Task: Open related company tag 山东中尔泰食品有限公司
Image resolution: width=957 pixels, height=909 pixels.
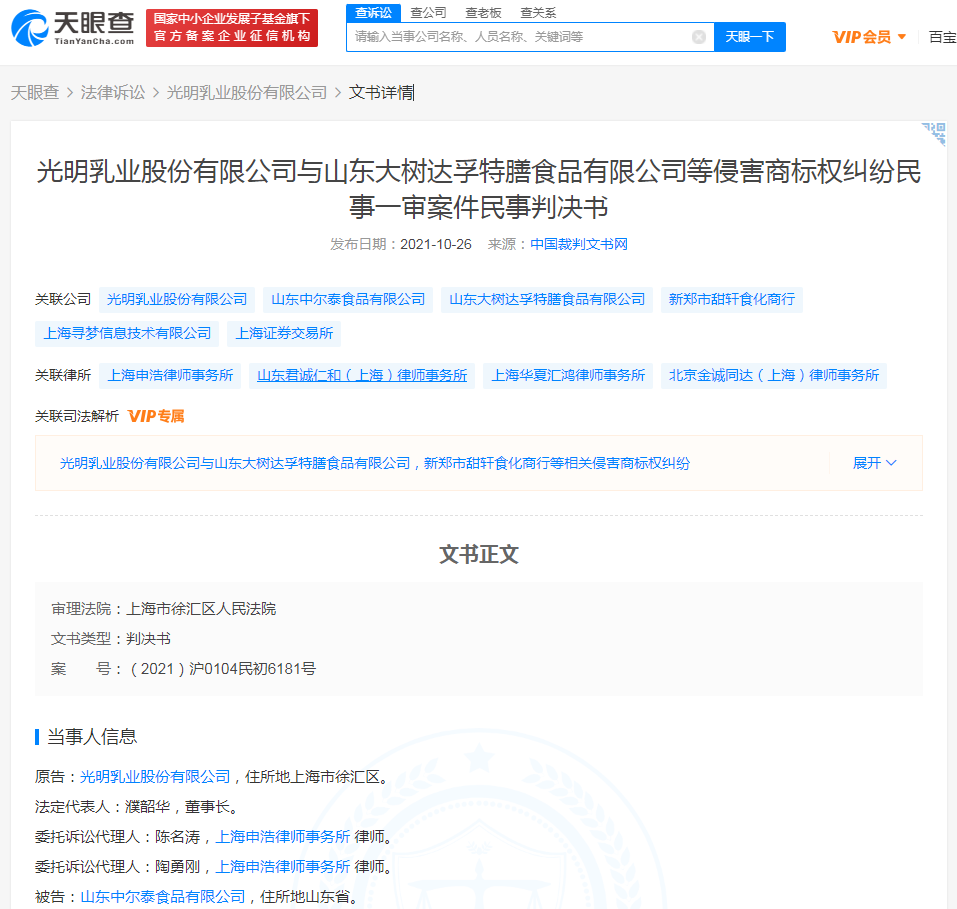Action: coord(348,300)
